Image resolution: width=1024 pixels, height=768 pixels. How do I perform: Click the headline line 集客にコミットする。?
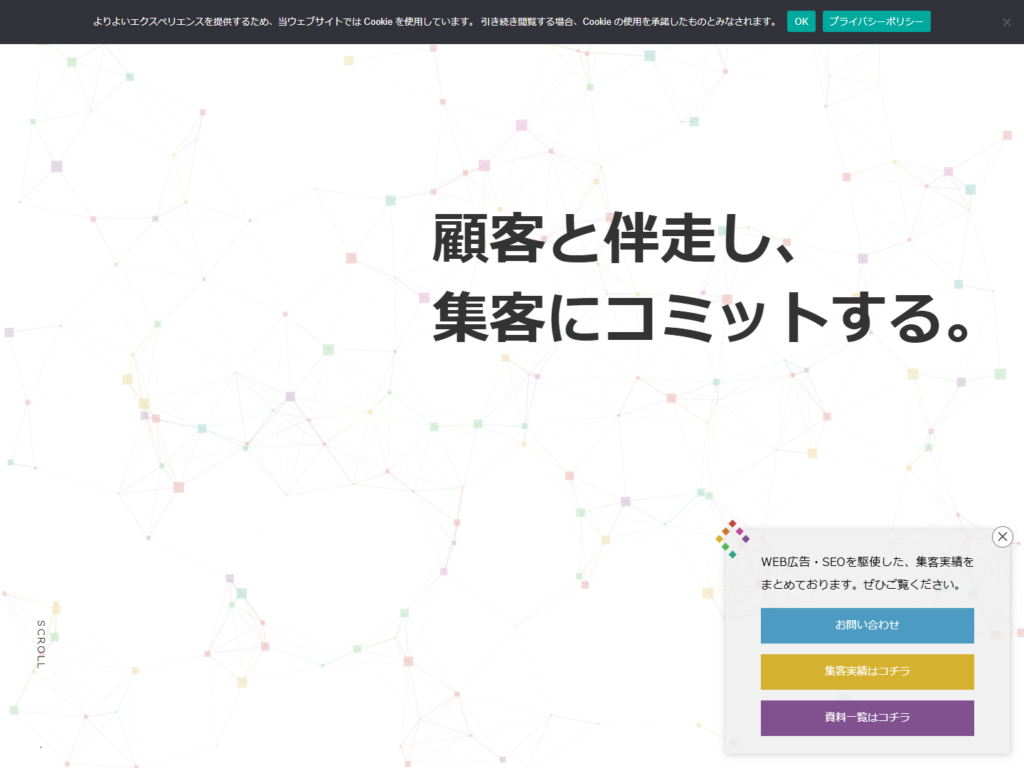tap(702, 317)
